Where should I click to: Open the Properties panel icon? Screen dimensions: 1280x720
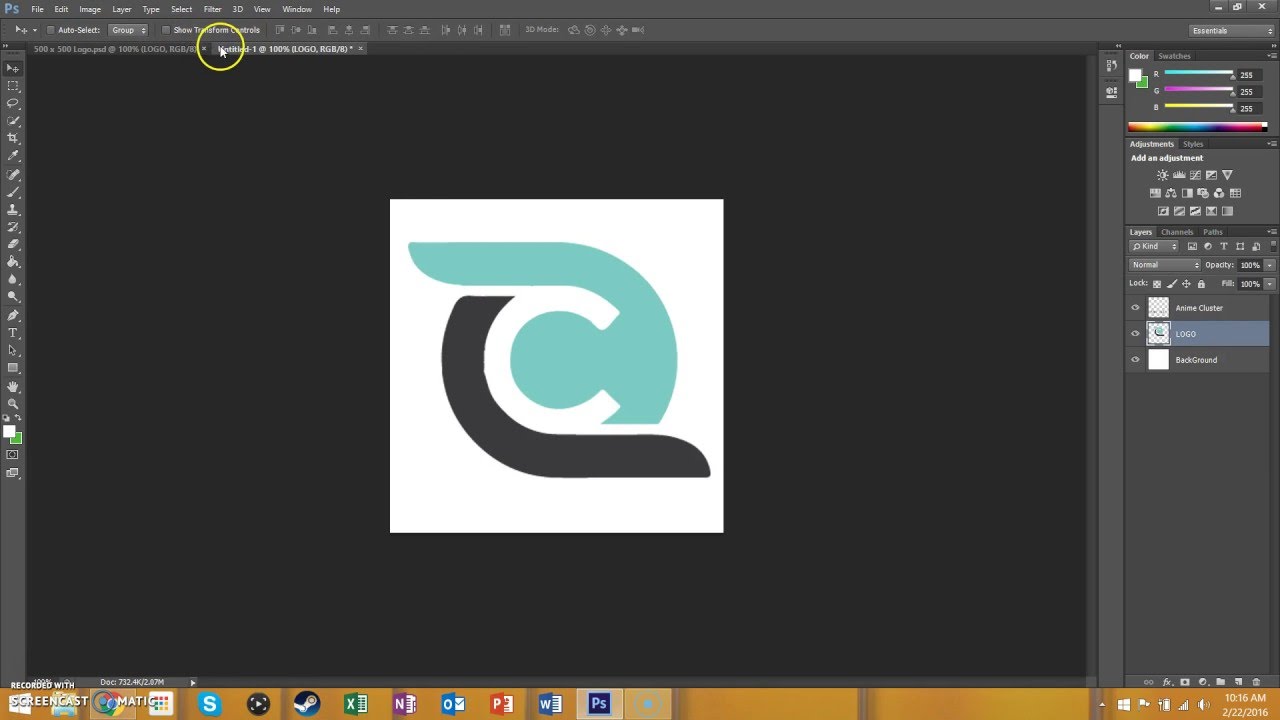pyautogui.click(x=1111, y=91)
